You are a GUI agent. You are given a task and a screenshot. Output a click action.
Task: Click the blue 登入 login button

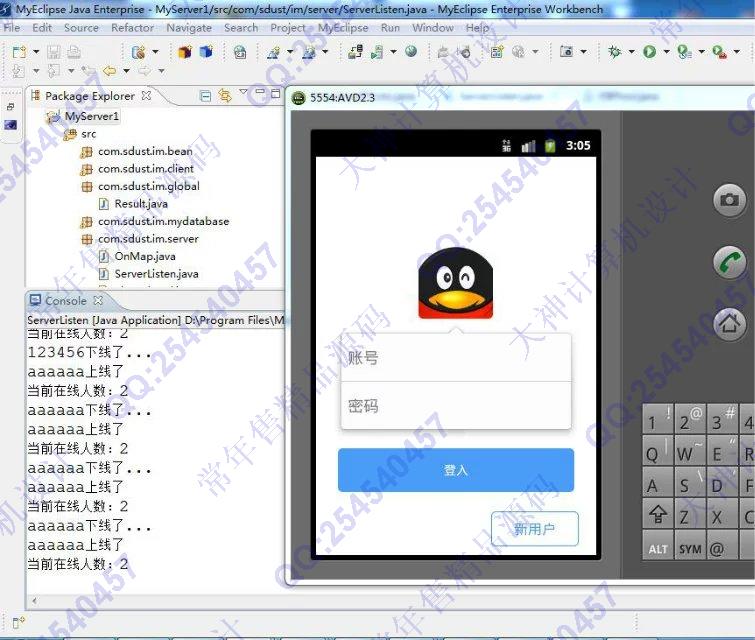click(x=456, y=470)
